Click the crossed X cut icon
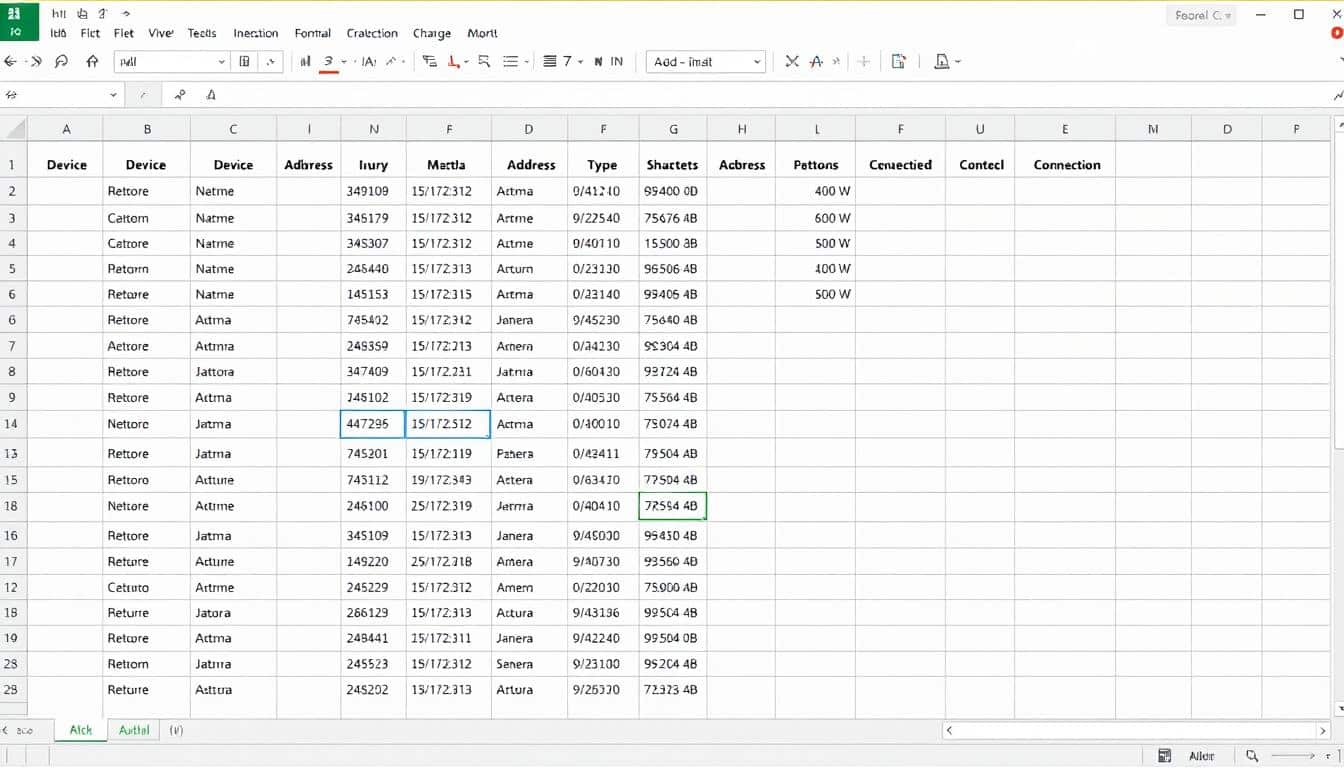This screenshot has height=768, width=1344. (792, 61)
